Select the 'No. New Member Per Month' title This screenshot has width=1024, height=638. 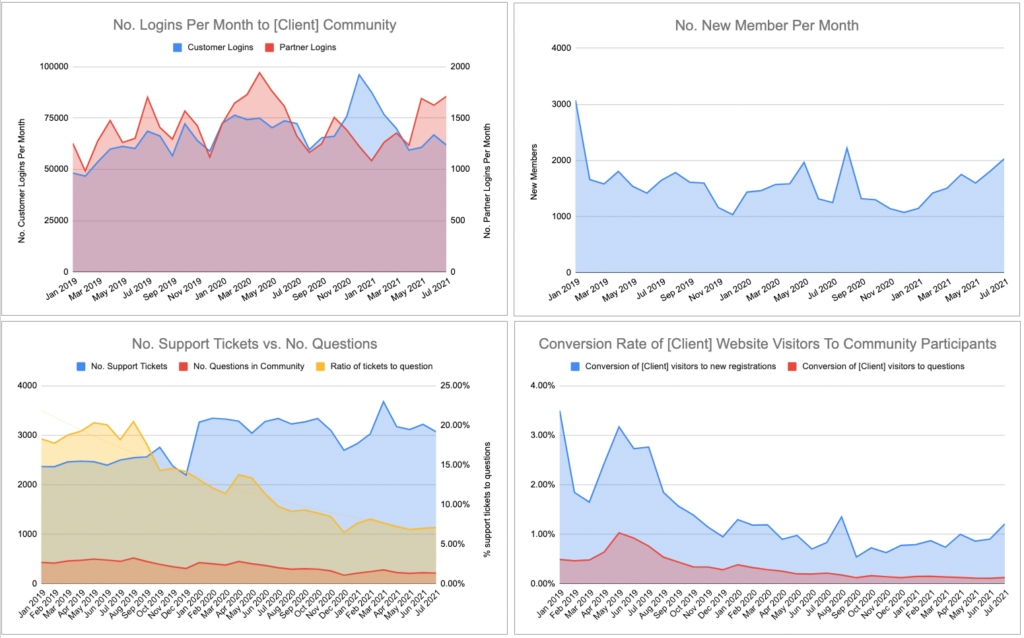[x=767, y=25]
